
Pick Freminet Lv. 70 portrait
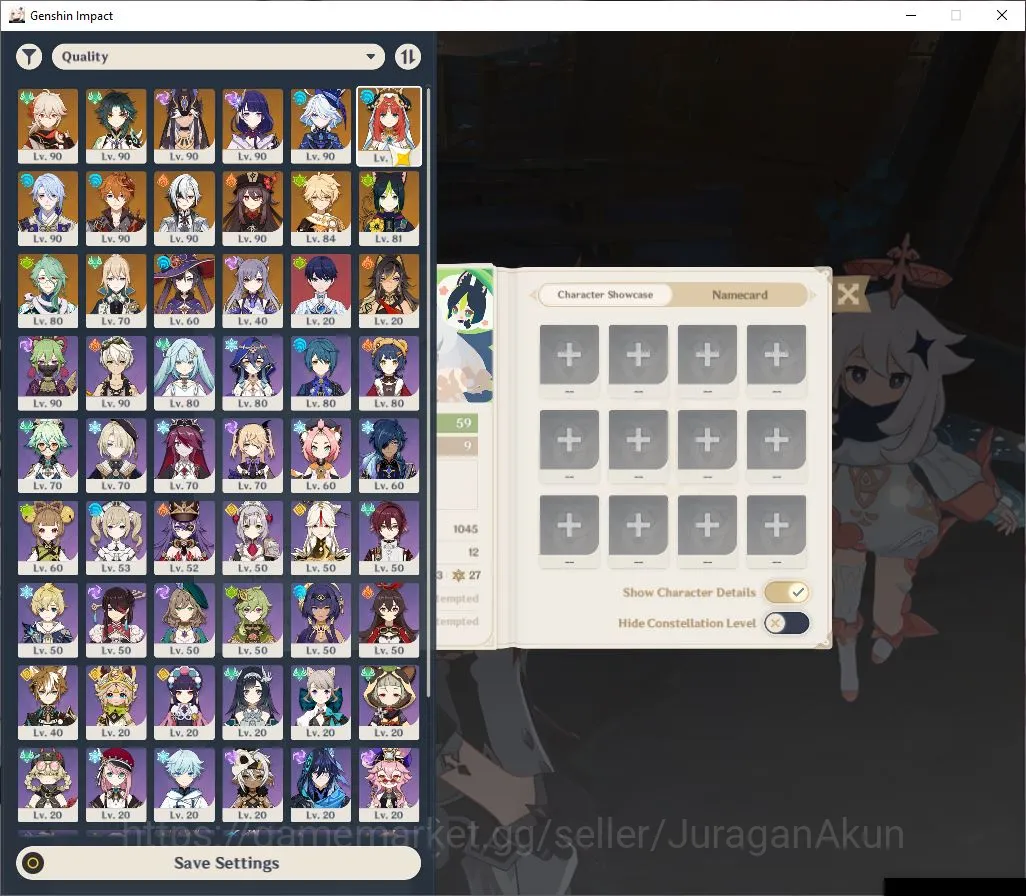pos(116,456)
